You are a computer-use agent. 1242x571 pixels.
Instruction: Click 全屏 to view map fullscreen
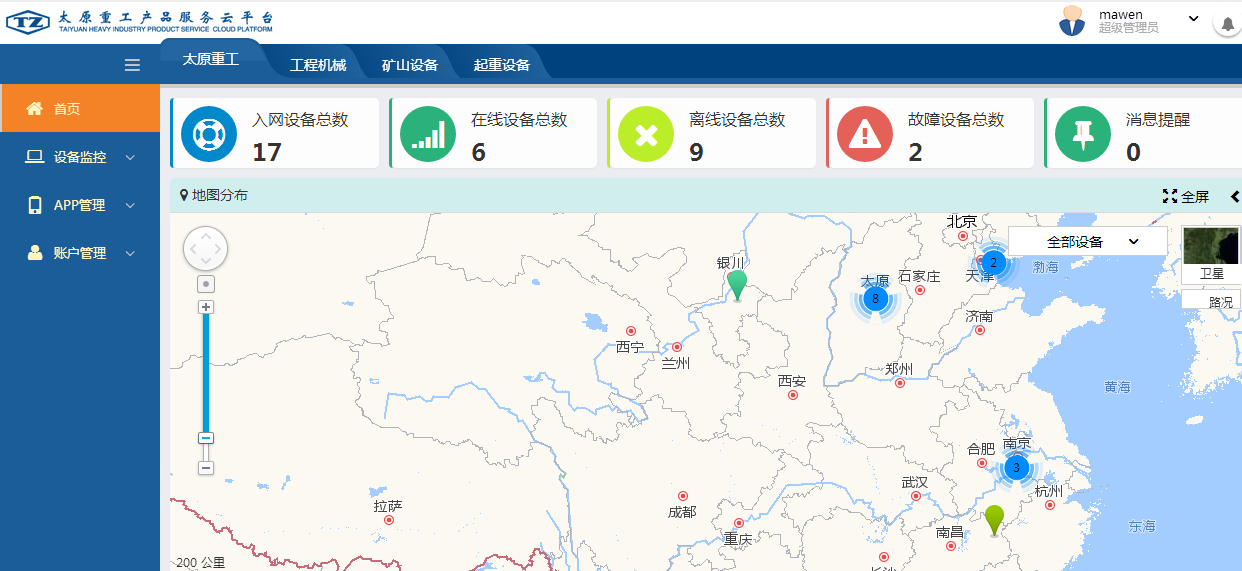point(1186,196)
